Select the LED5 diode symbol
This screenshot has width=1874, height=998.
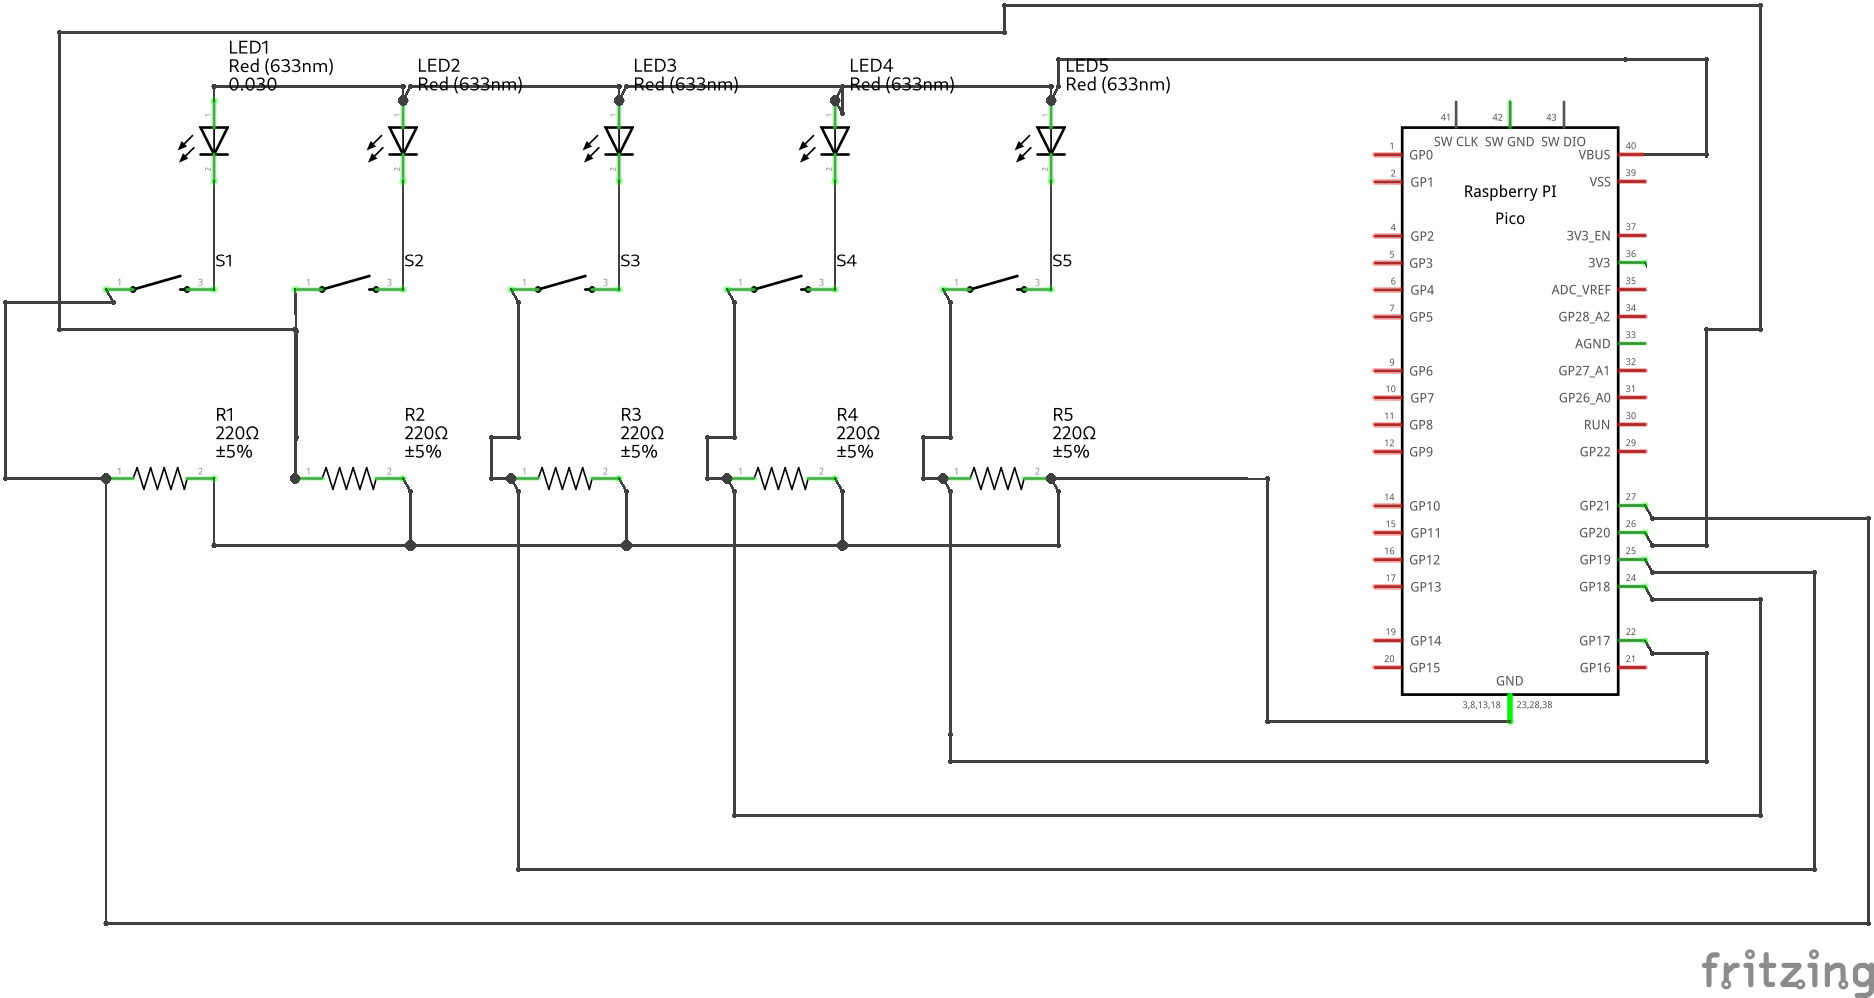pos(1051,141)
